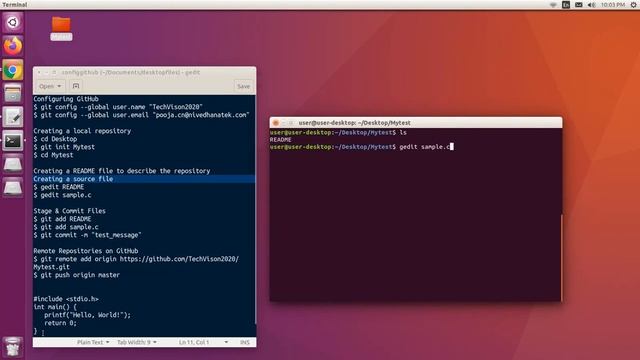The width and height of the screenshot is (640, 360).
Task: Click the '$ cd Mytest' line
Action: click(53, 155)
